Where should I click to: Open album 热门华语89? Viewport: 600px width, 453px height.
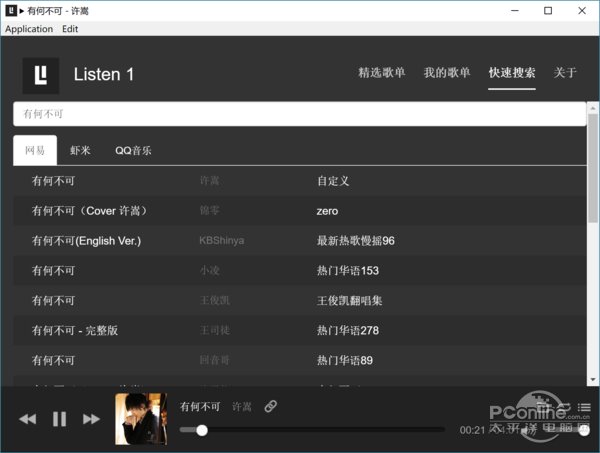coord(344,360)
